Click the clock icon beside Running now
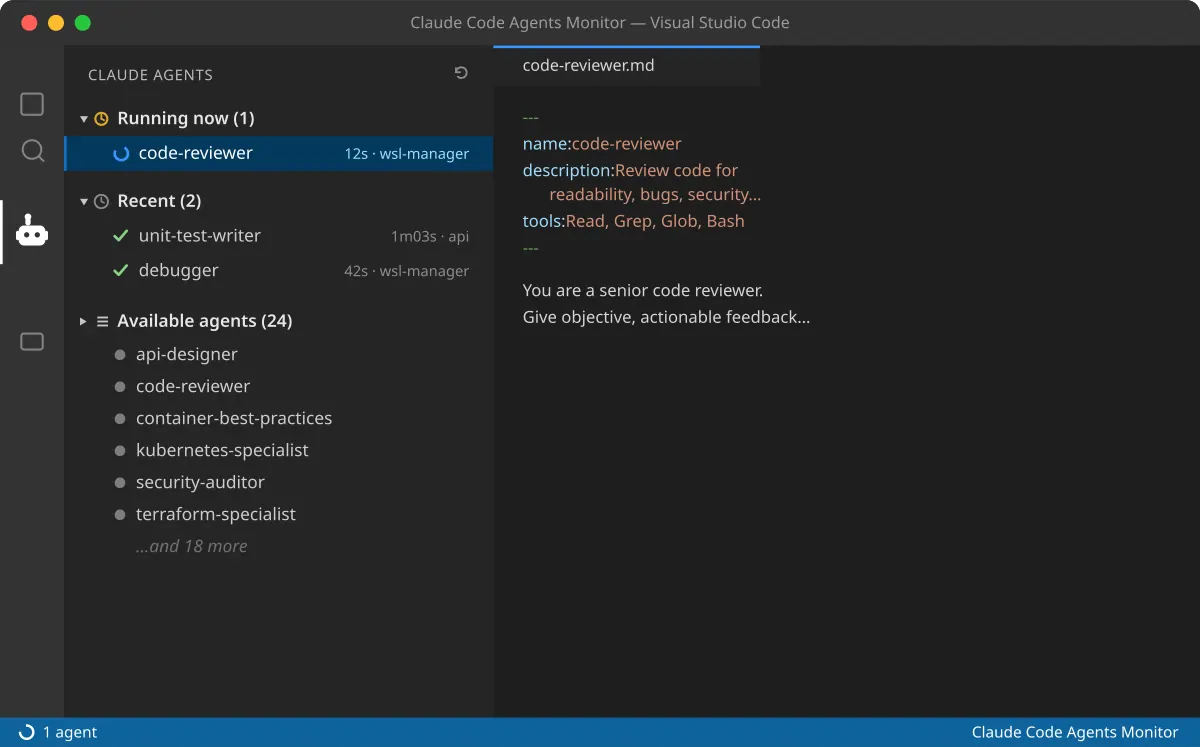The image size is (1200, 747). click(x=101, y=119)
